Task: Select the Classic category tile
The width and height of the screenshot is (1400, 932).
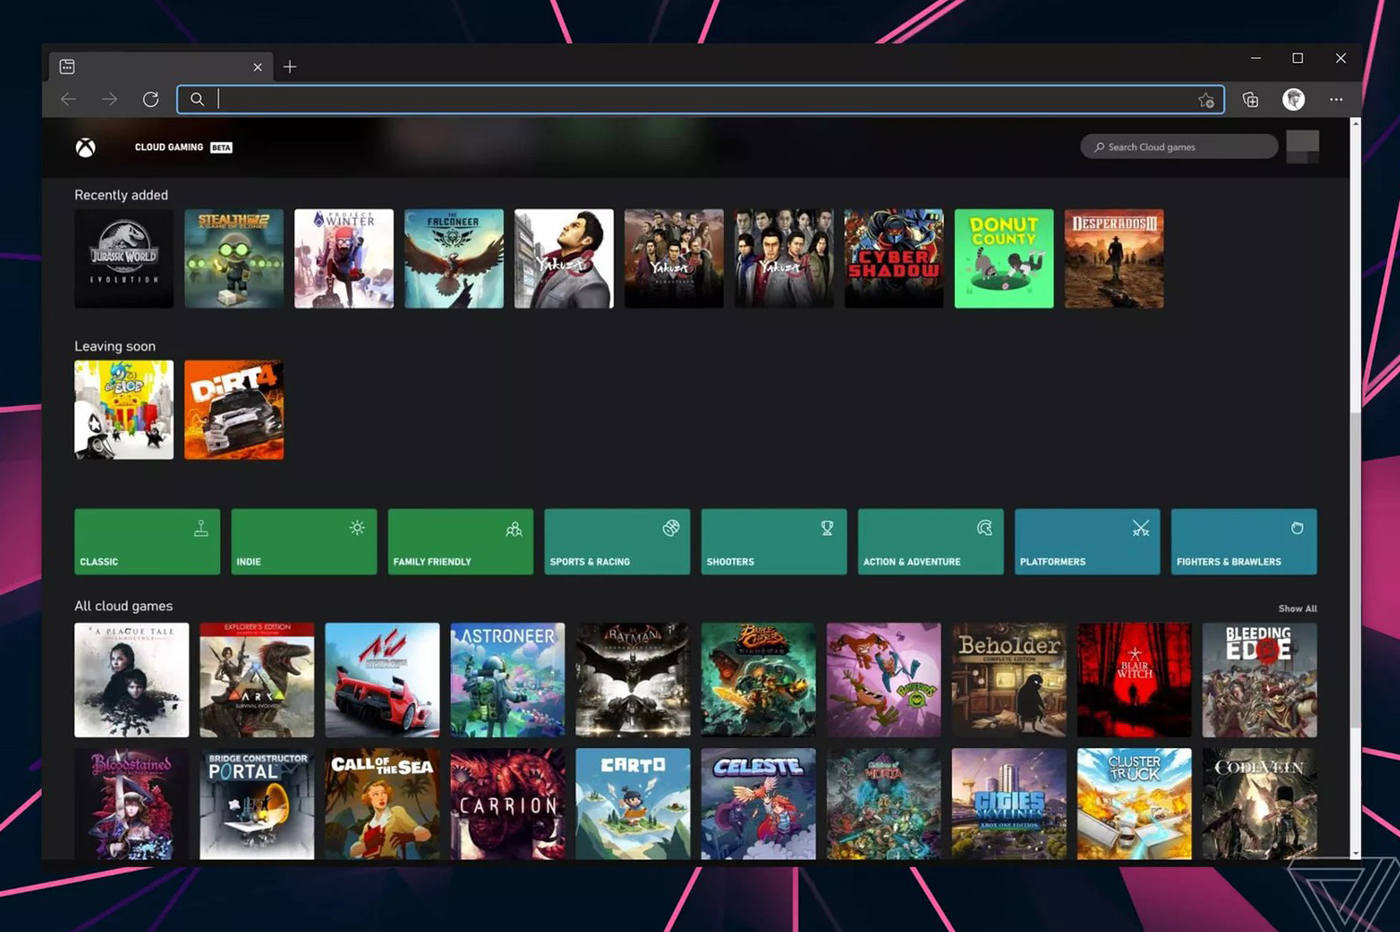Action: click(147, 542)
